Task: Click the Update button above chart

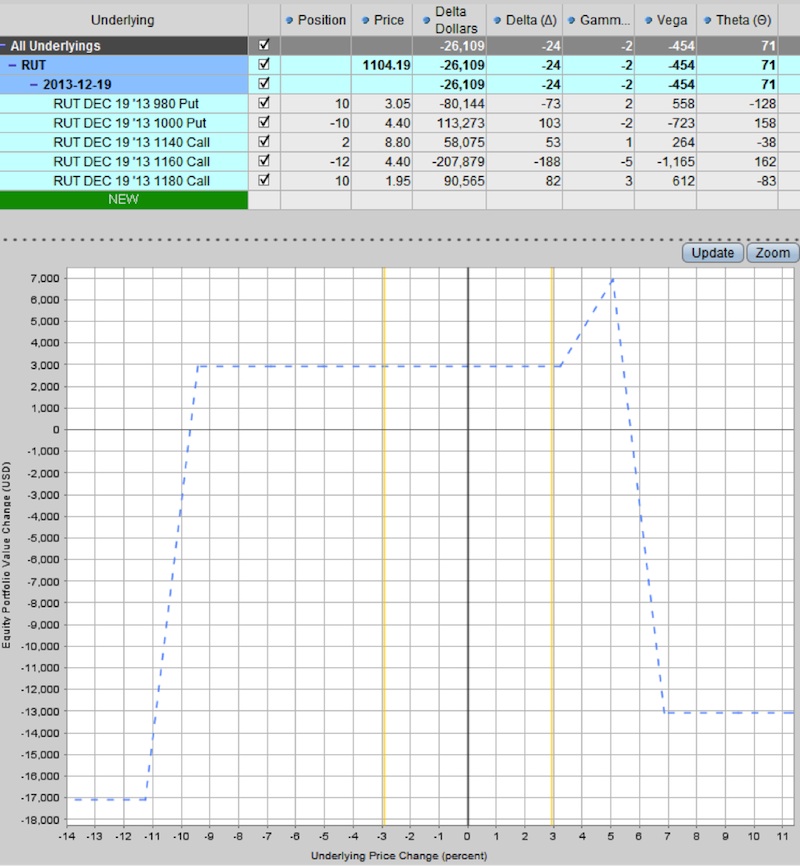Action: point(713,253)
